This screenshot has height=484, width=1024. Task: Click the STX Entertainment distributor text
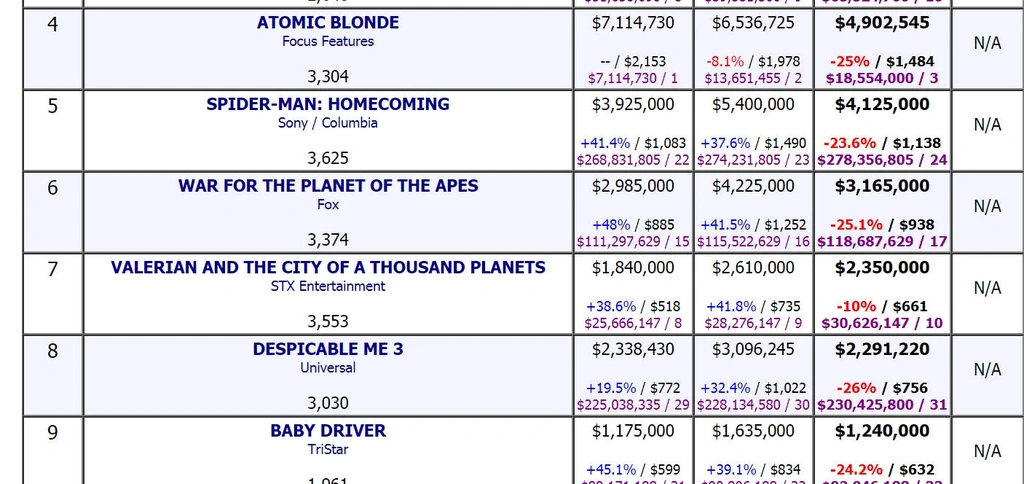click(x=328, y=286)
